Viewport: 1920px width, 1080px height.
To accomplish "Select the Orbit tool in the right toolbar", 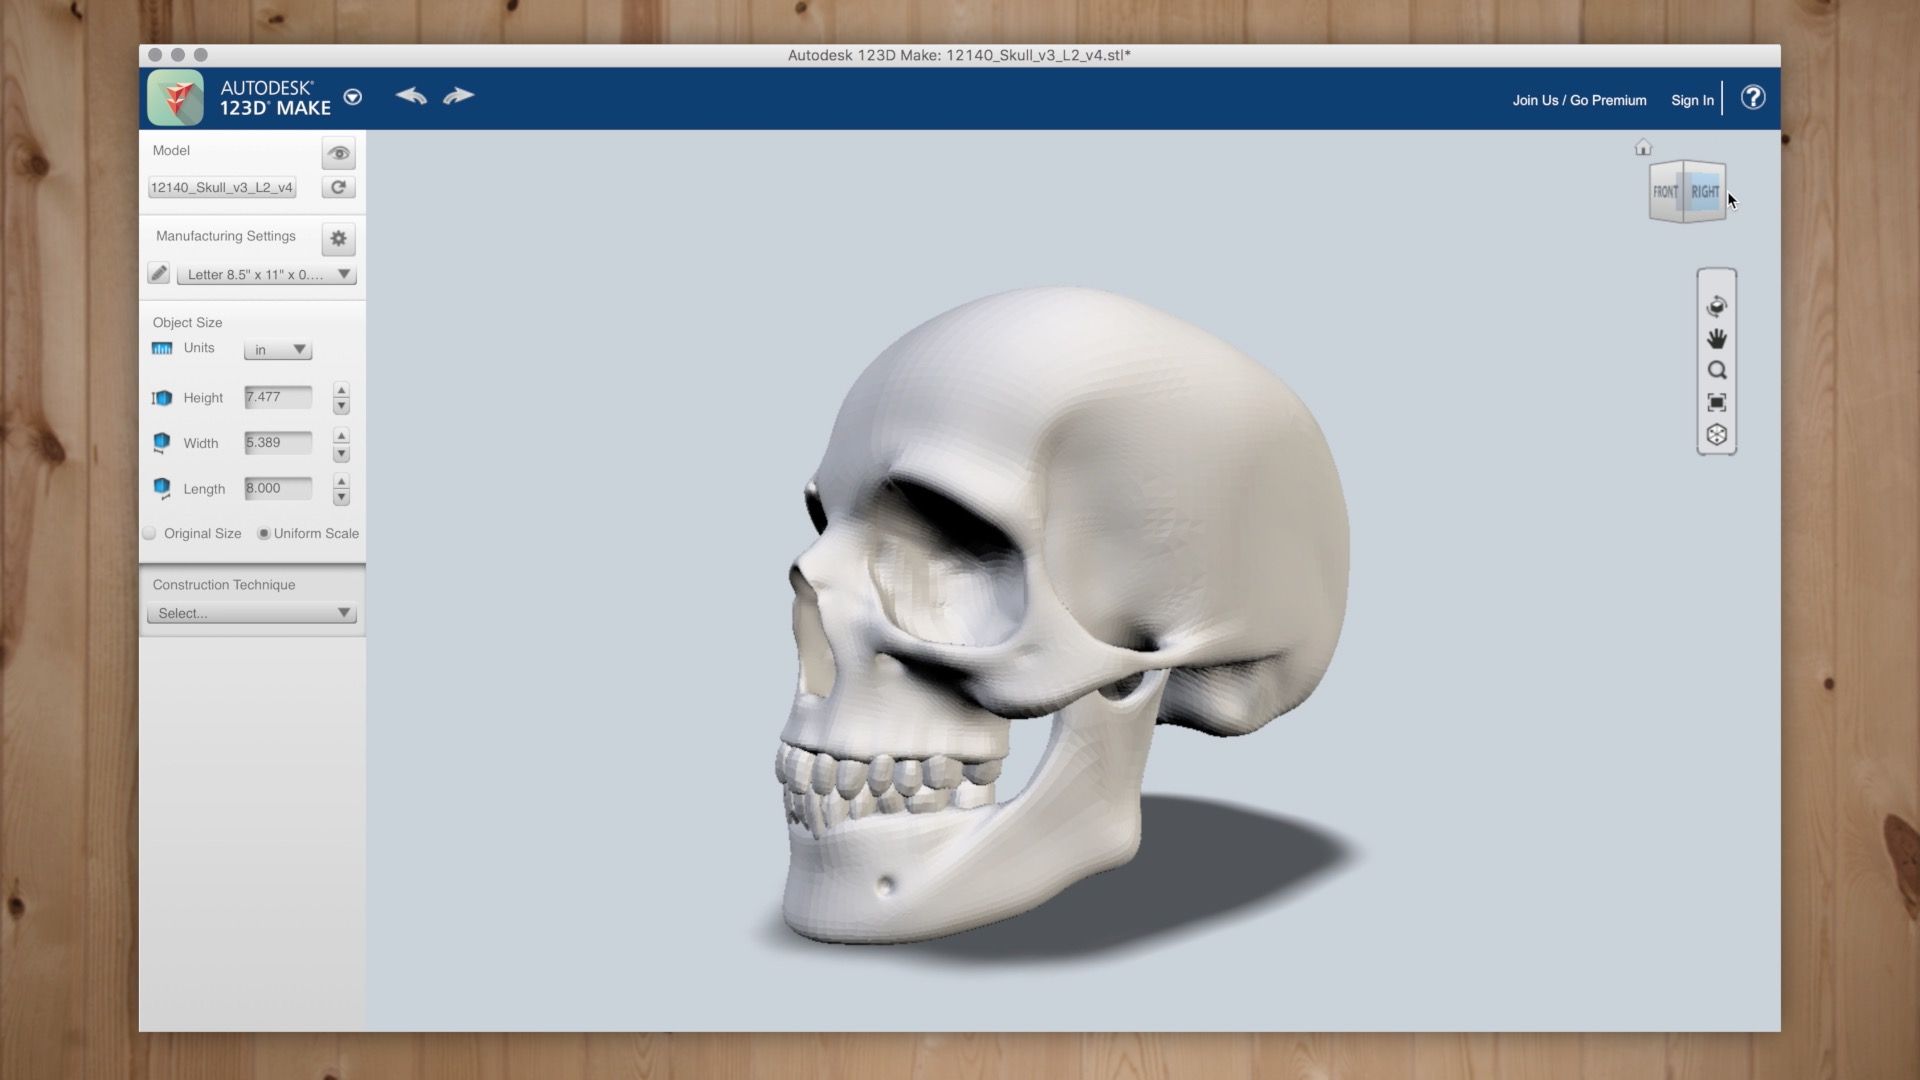I will [x=1717, y=304].
